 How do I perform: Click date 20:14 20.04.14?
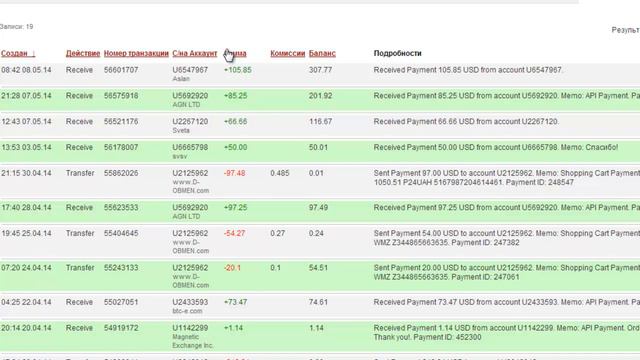click(x=27, y=328)
